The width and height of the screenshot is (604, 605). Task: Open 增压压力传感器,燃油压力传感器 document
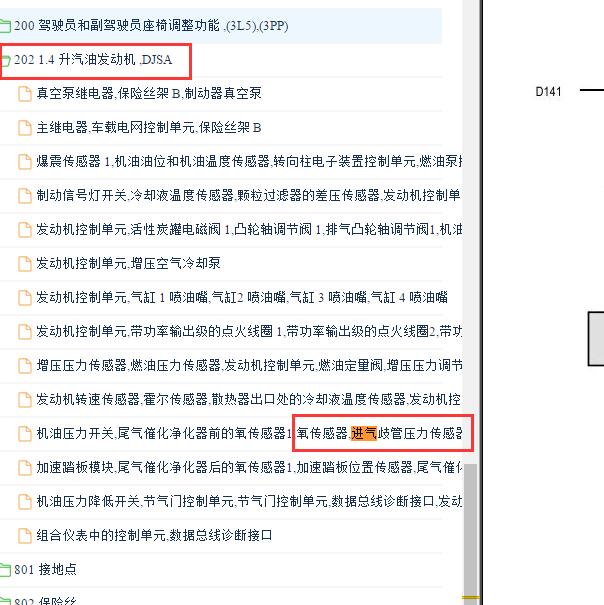point(249,365)
